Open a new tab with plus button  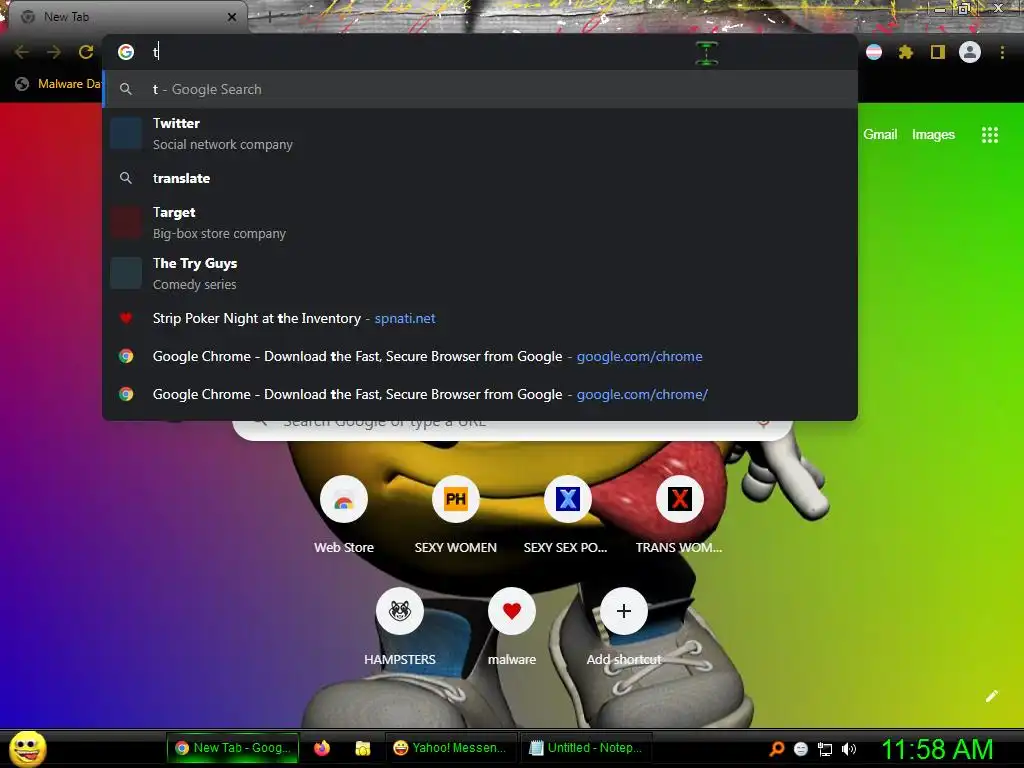(269, 17)
